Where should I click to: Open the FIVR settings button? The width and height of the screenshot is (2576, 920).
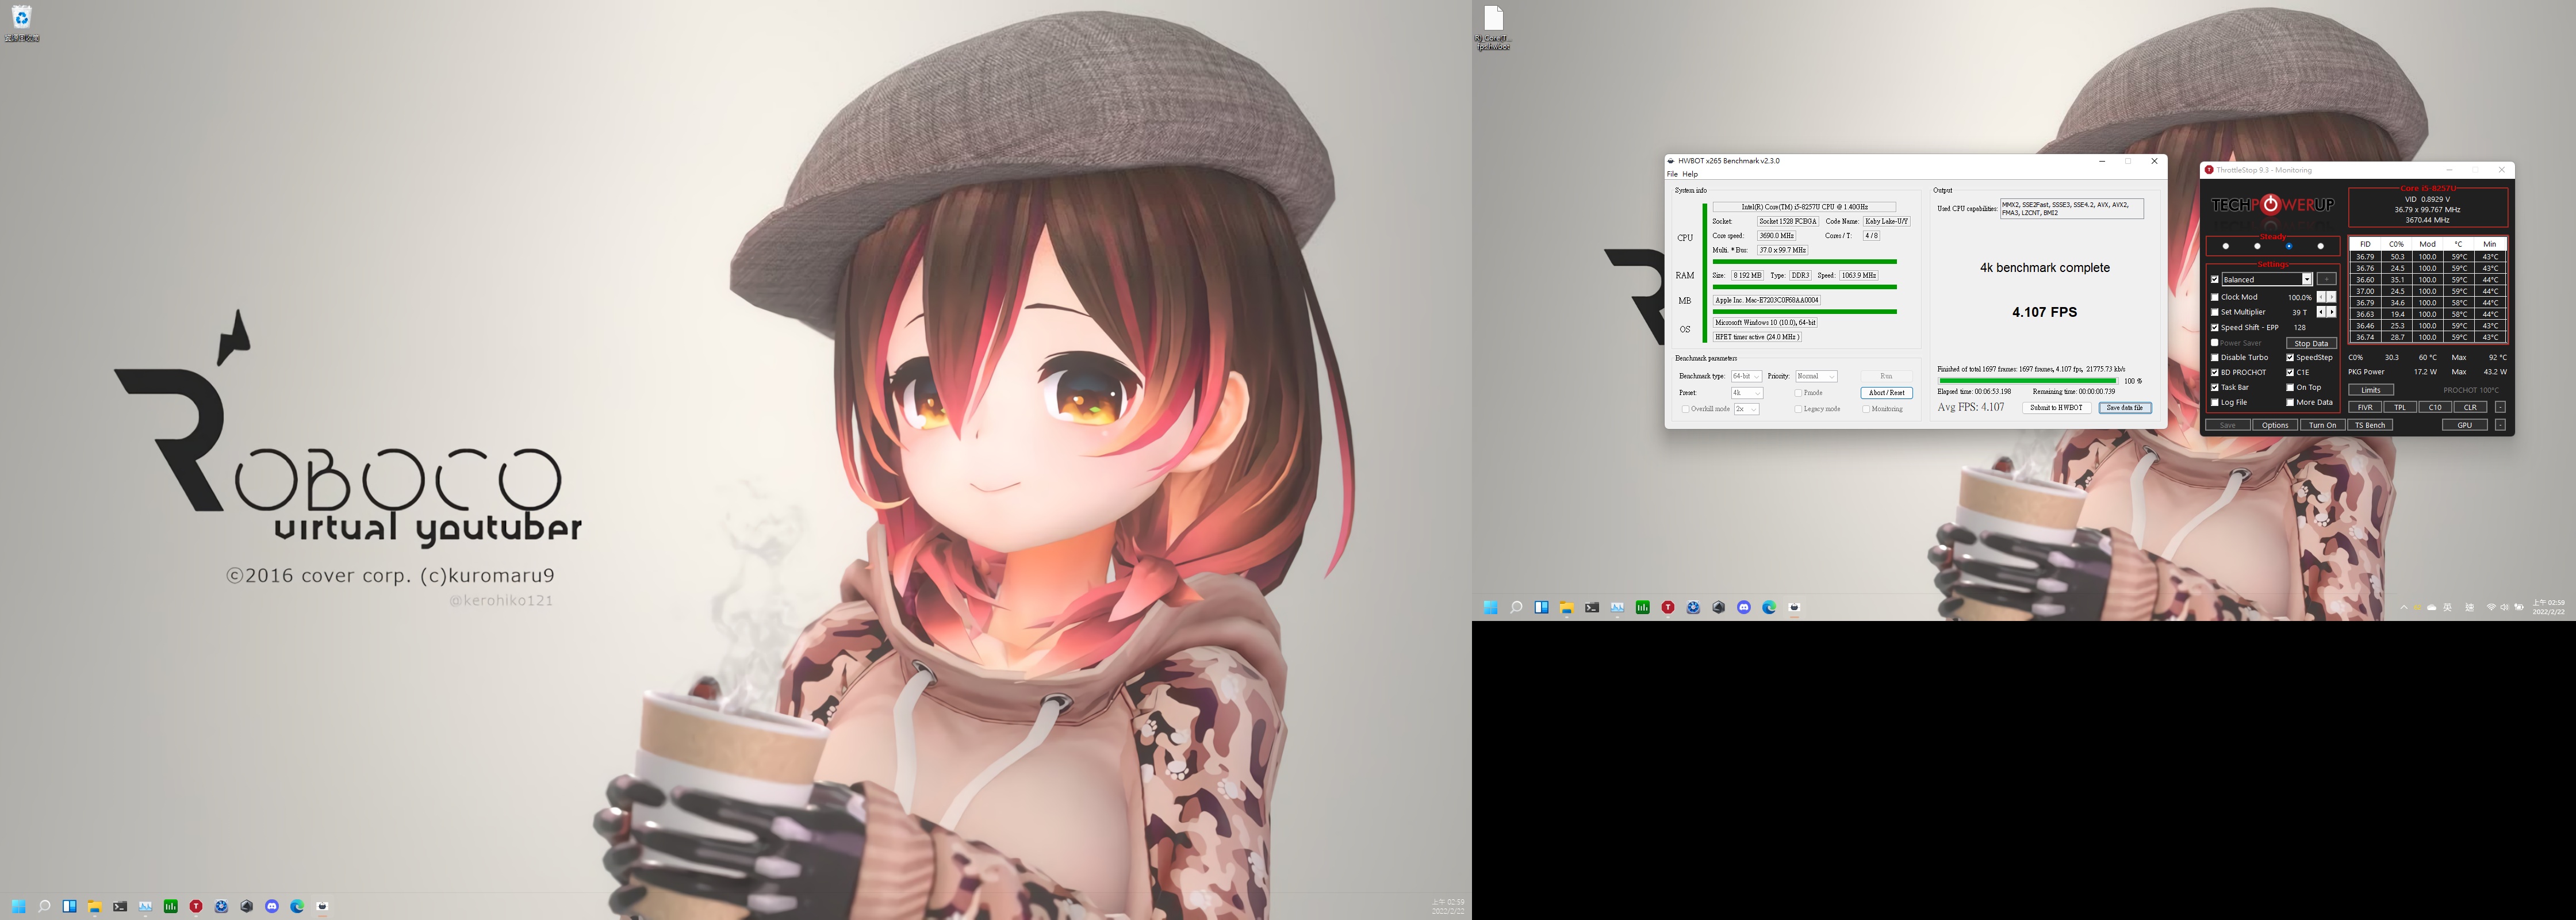[2365, 407]
